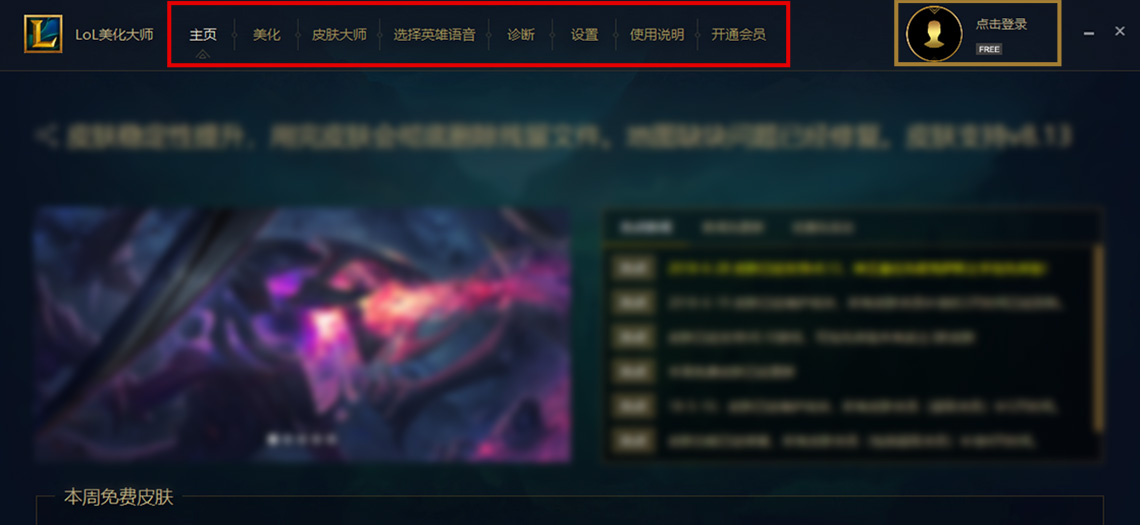Open the 主页 home tab

(x=203, y=35)
